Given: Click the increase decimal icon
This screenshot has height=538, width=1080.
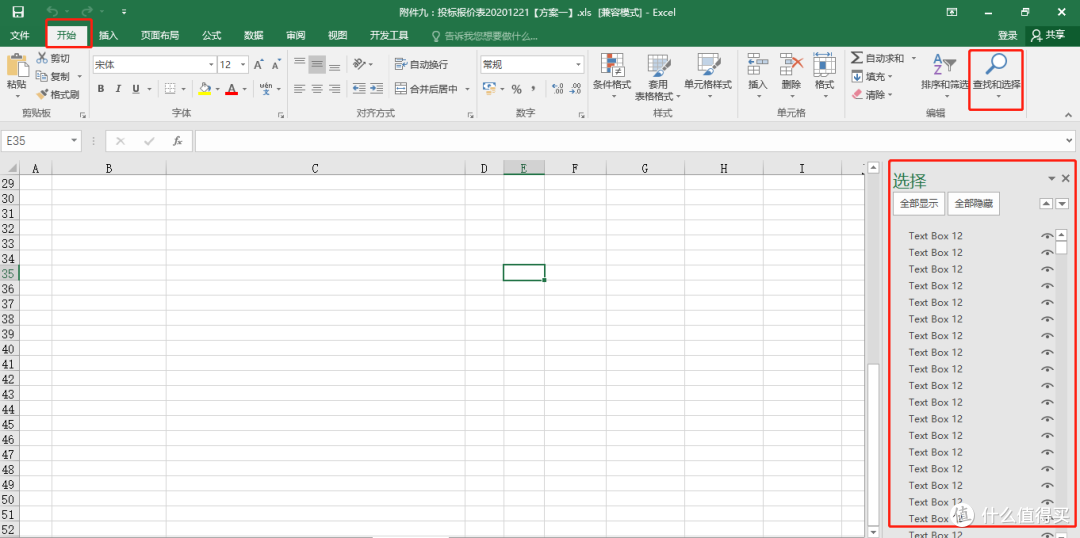Looking at the screenshot, I should click(558, 89).
